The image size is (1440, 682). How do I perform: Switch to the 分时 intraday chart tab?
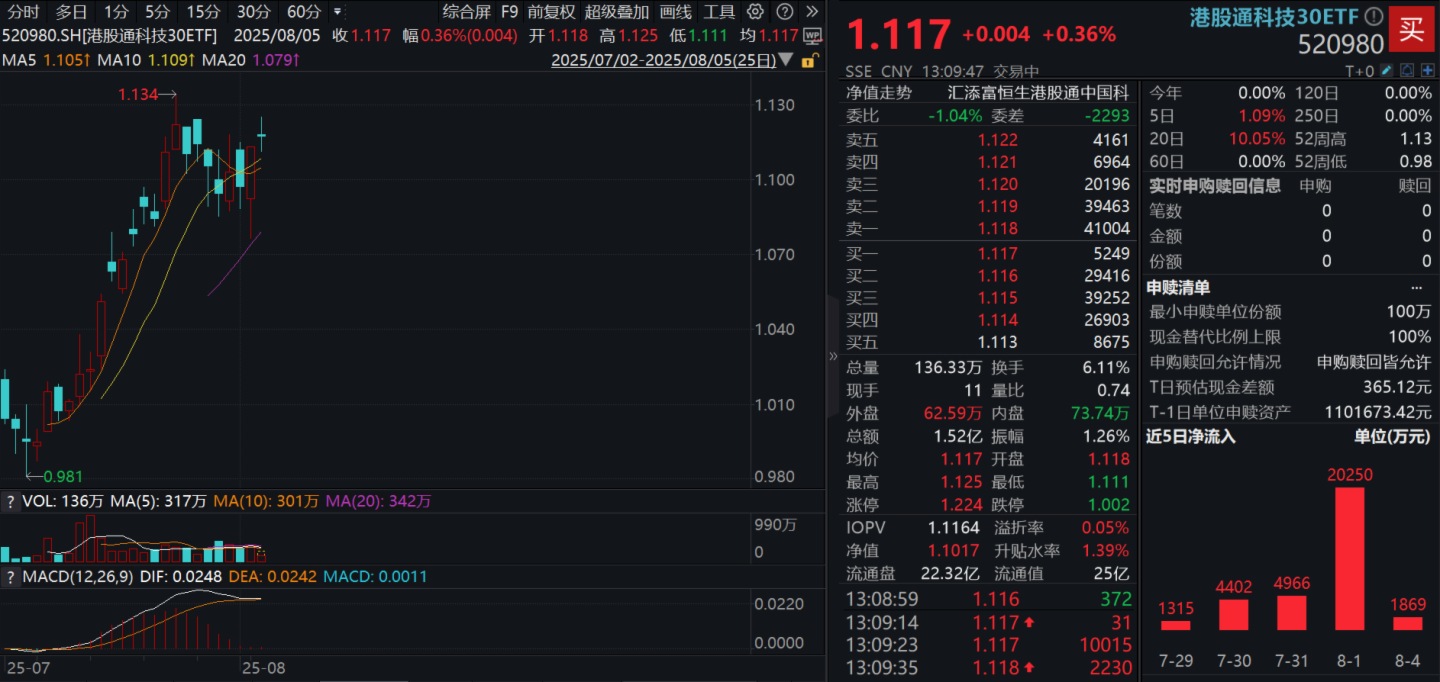[21, 12]
